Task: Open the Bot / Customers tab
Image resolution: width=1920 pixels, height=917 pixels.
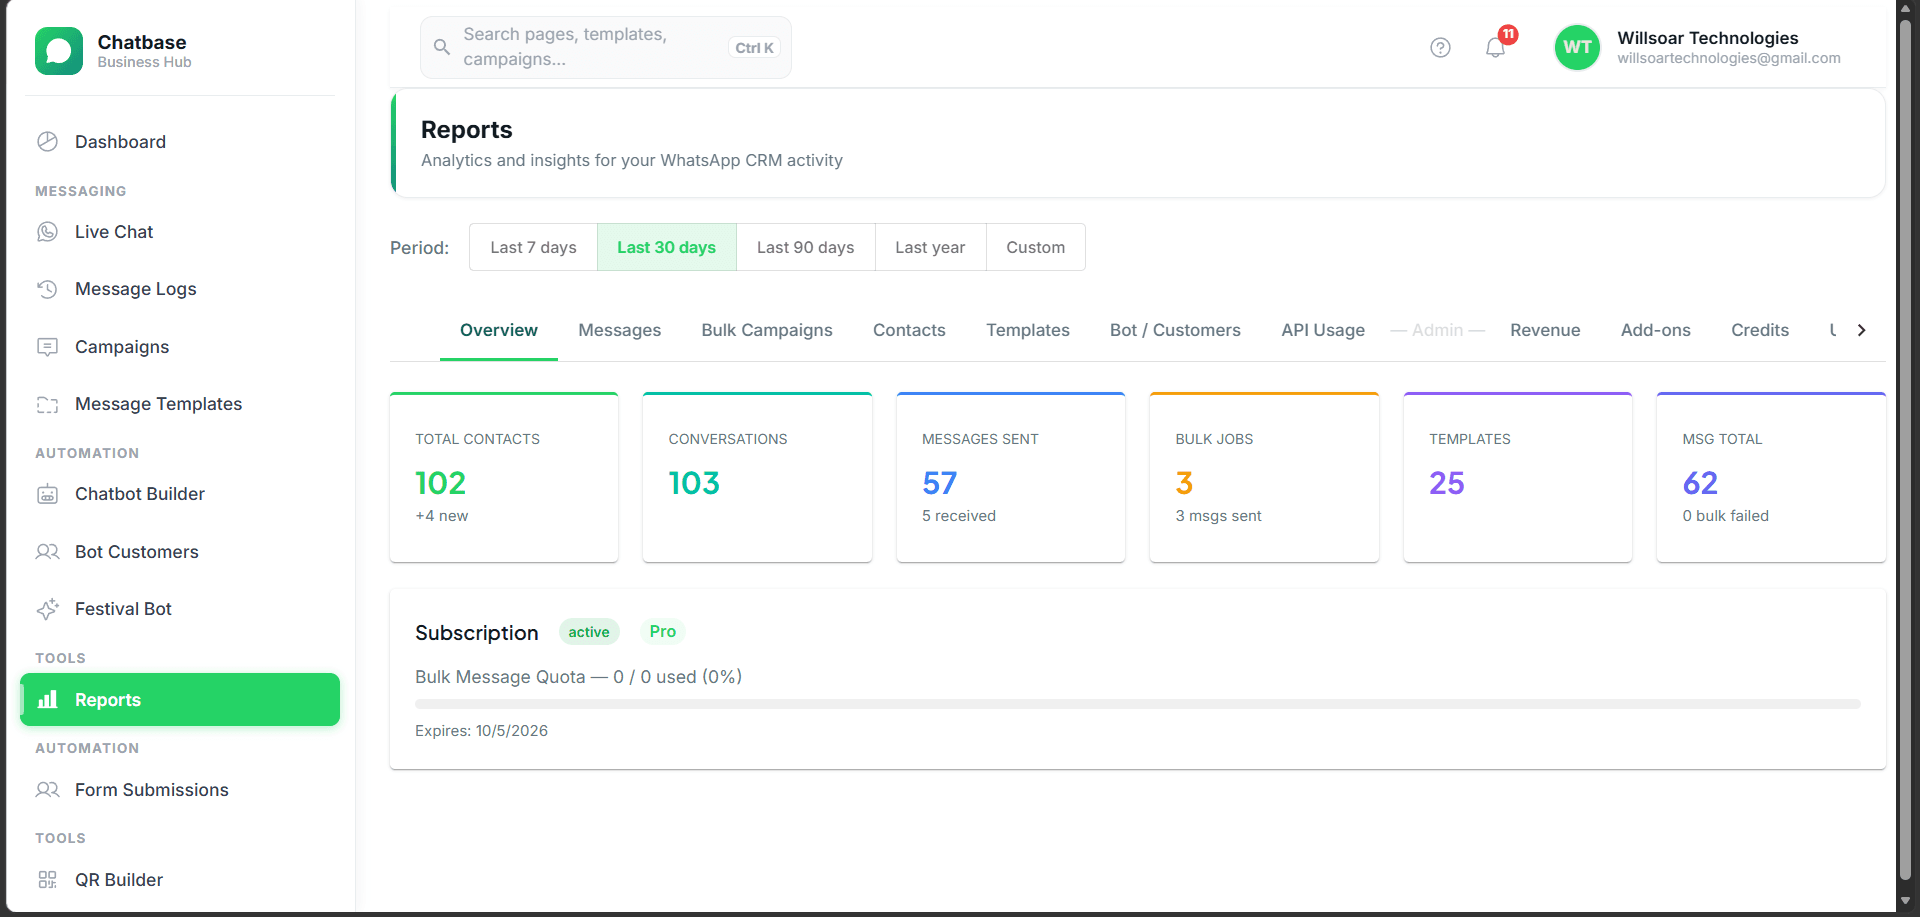Action: click(1175, 330)
